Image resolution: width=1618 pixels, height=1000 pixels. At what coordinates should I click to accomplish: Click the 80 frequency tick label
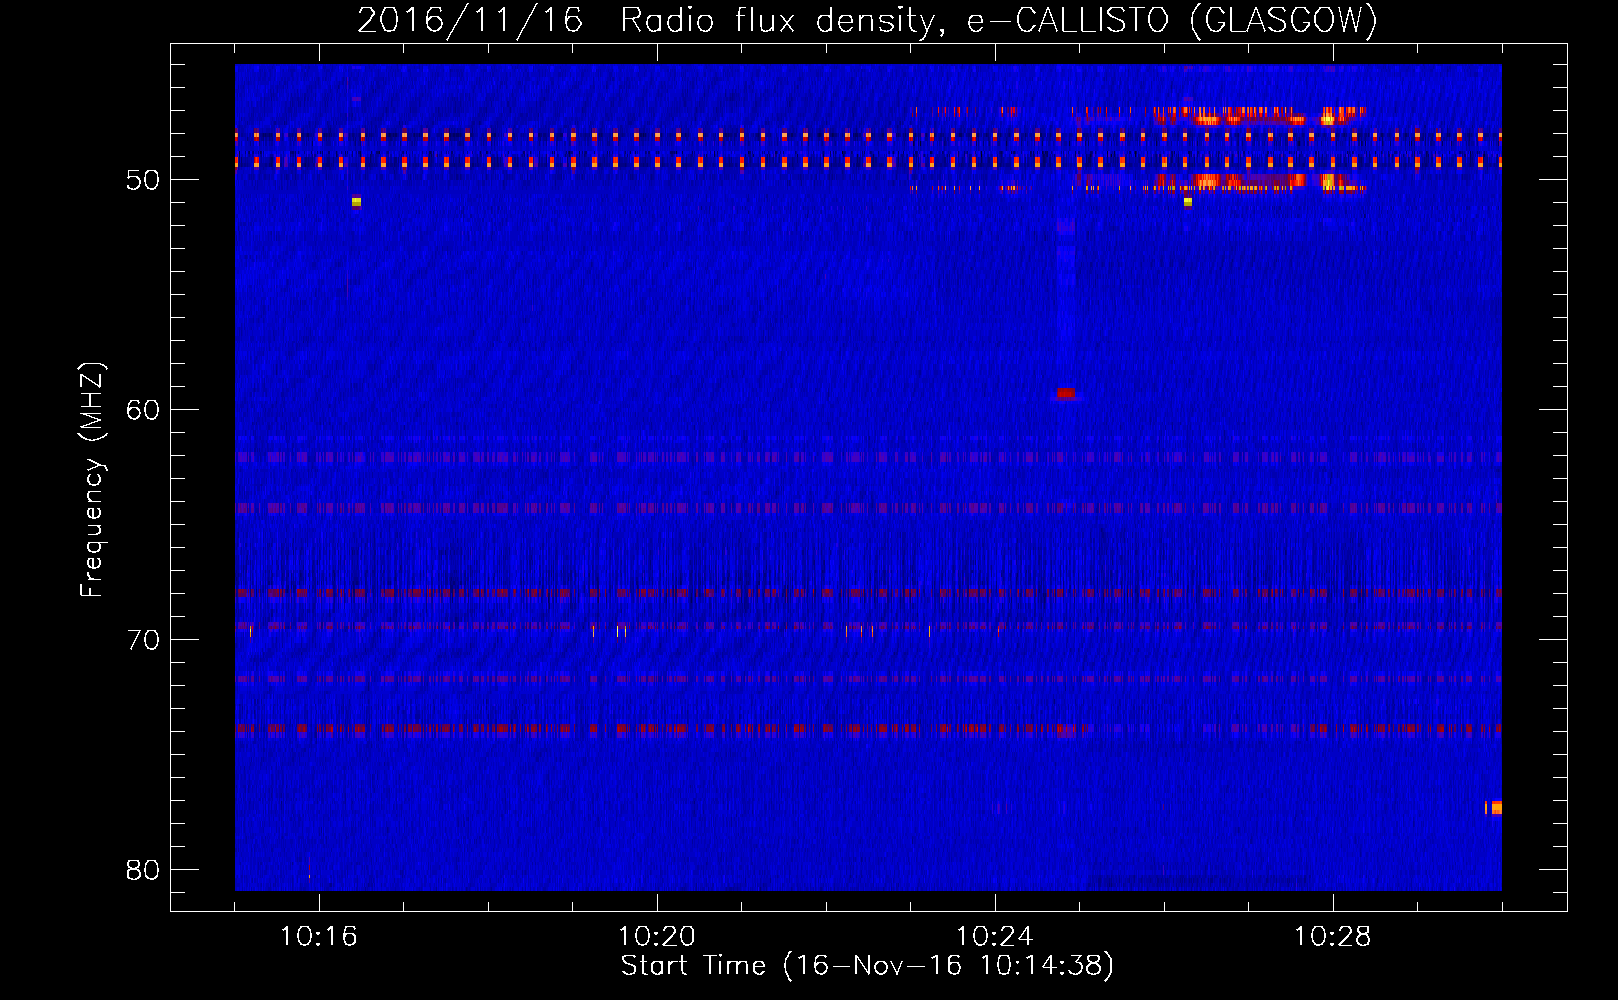(x=143, y=870)
